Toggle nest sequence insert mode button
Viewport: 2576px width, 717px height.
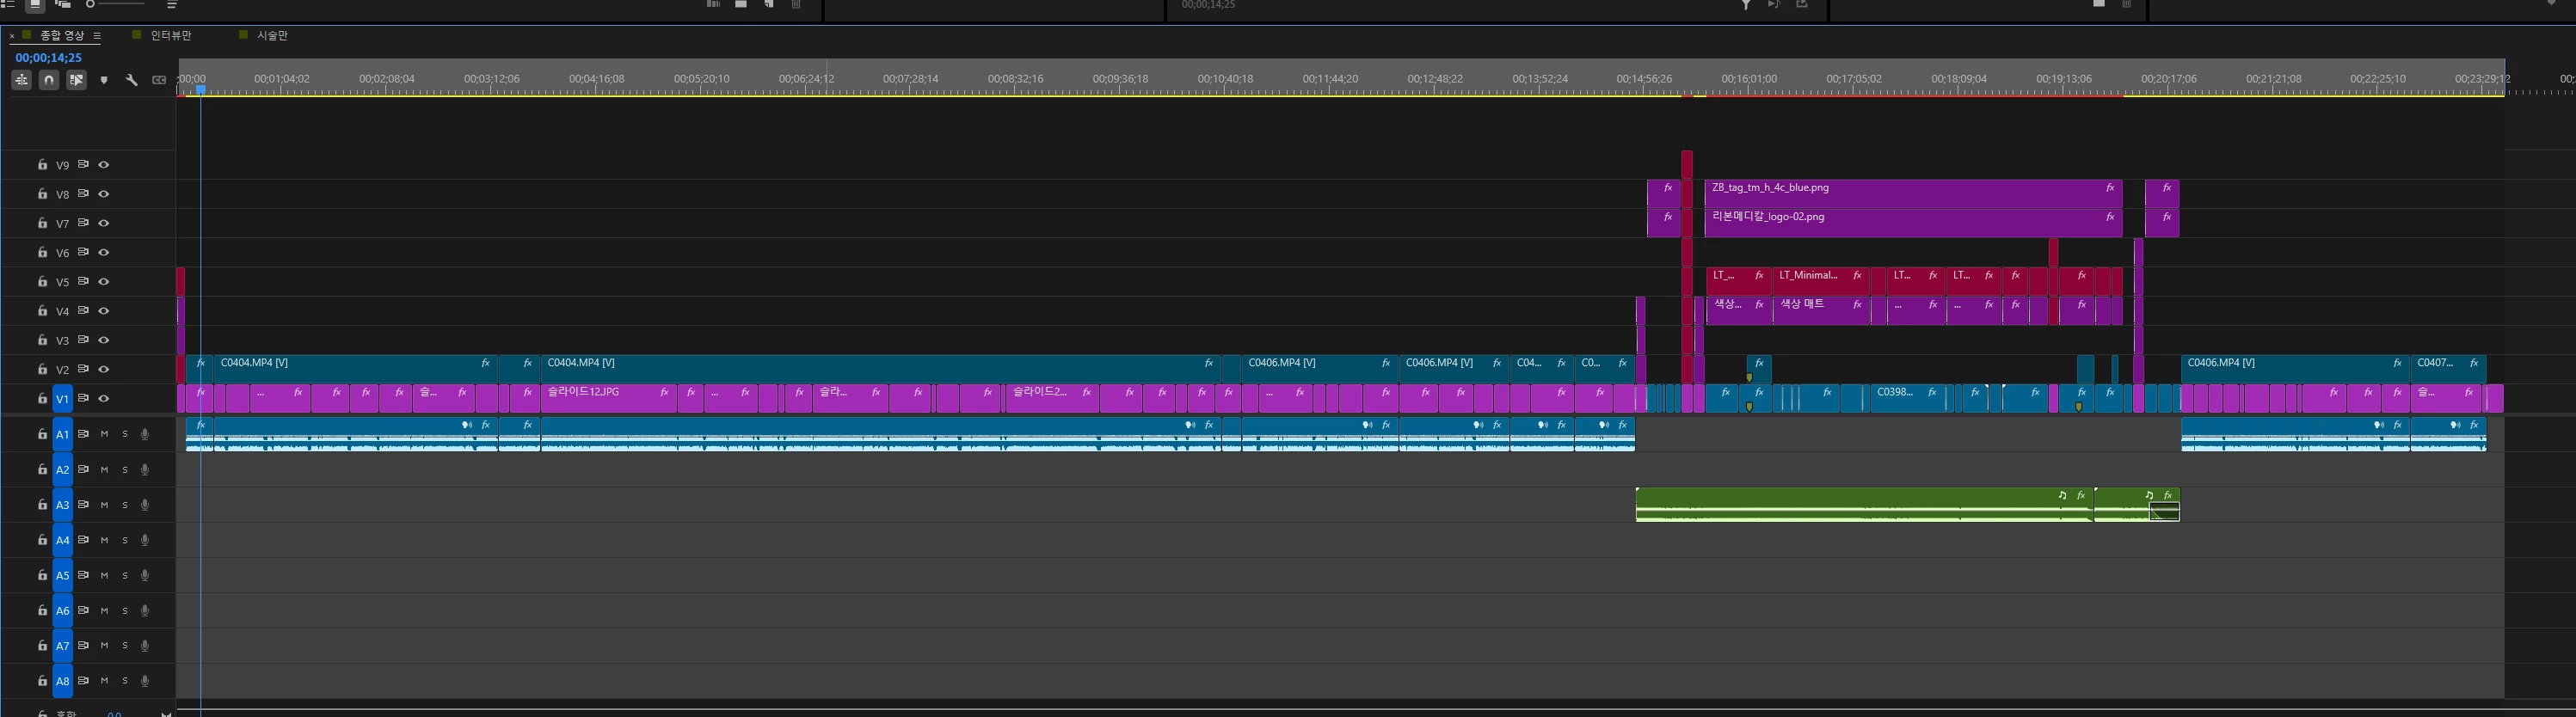(21, 80)
